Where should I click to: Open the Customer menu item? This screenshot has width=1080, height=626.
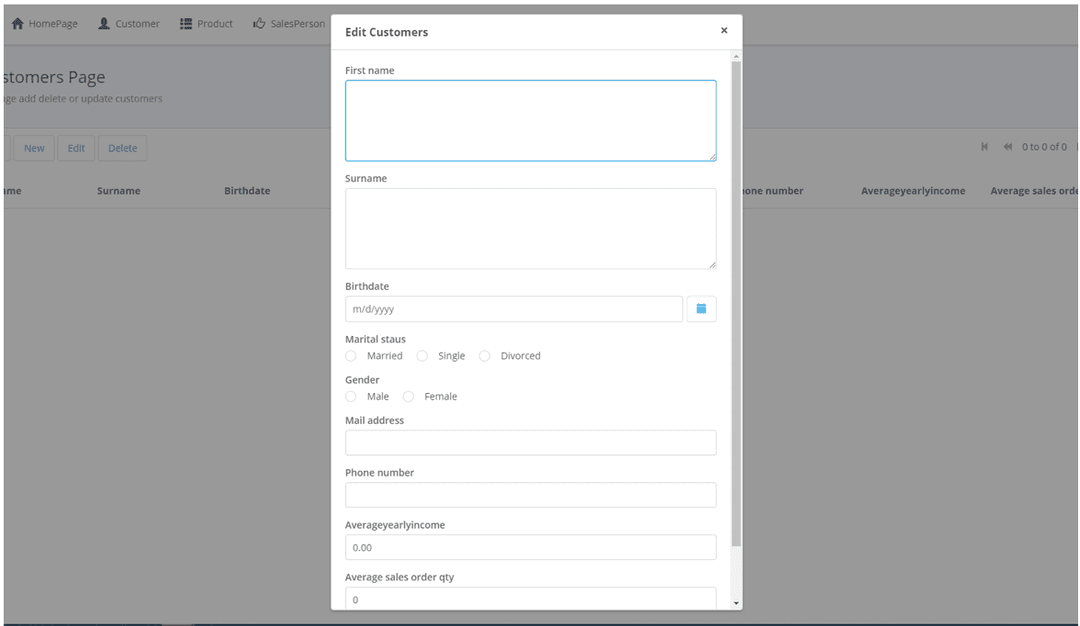(129, 23)
